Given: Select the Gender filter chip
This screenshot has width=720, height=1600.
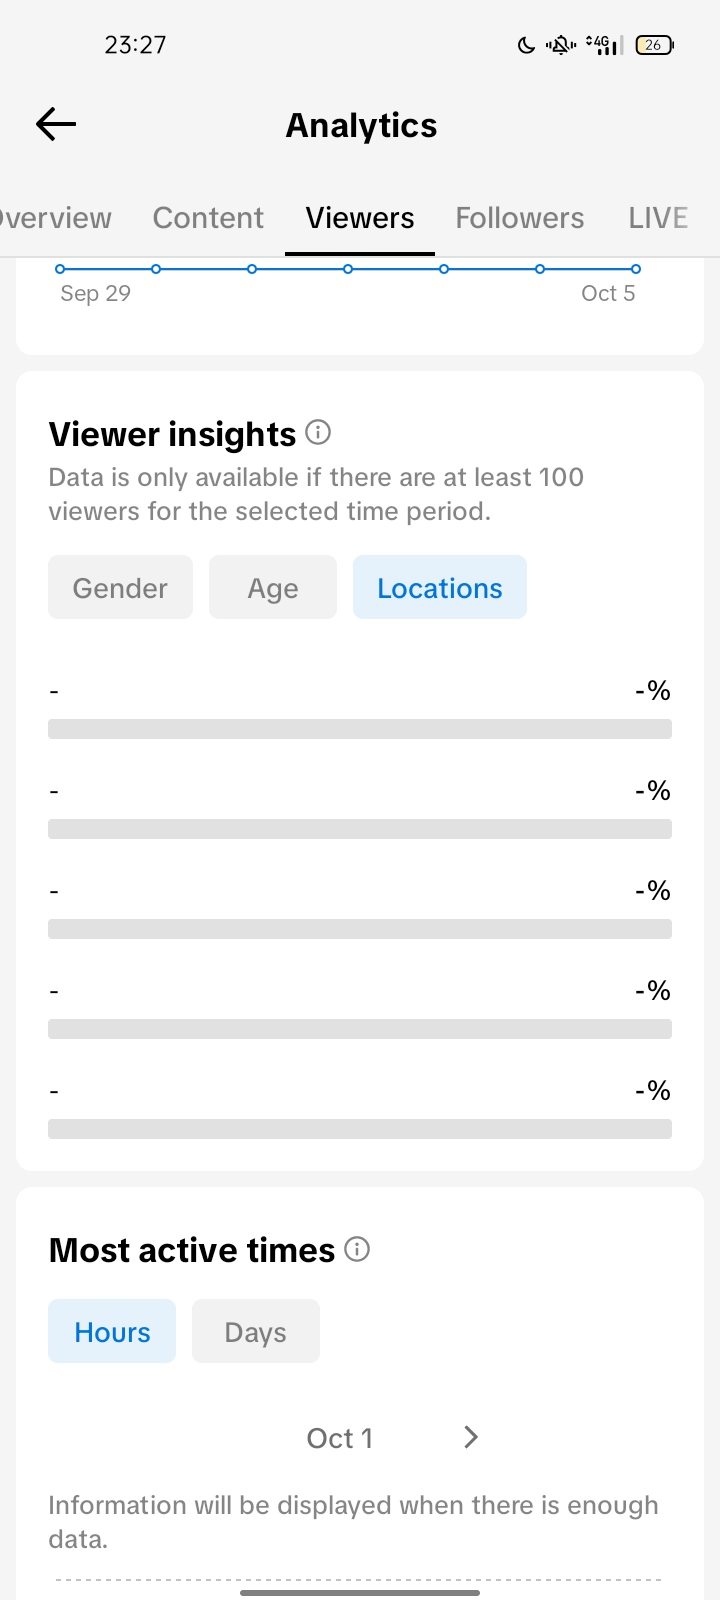Looking at the screenshot, I should click(120, 587).
